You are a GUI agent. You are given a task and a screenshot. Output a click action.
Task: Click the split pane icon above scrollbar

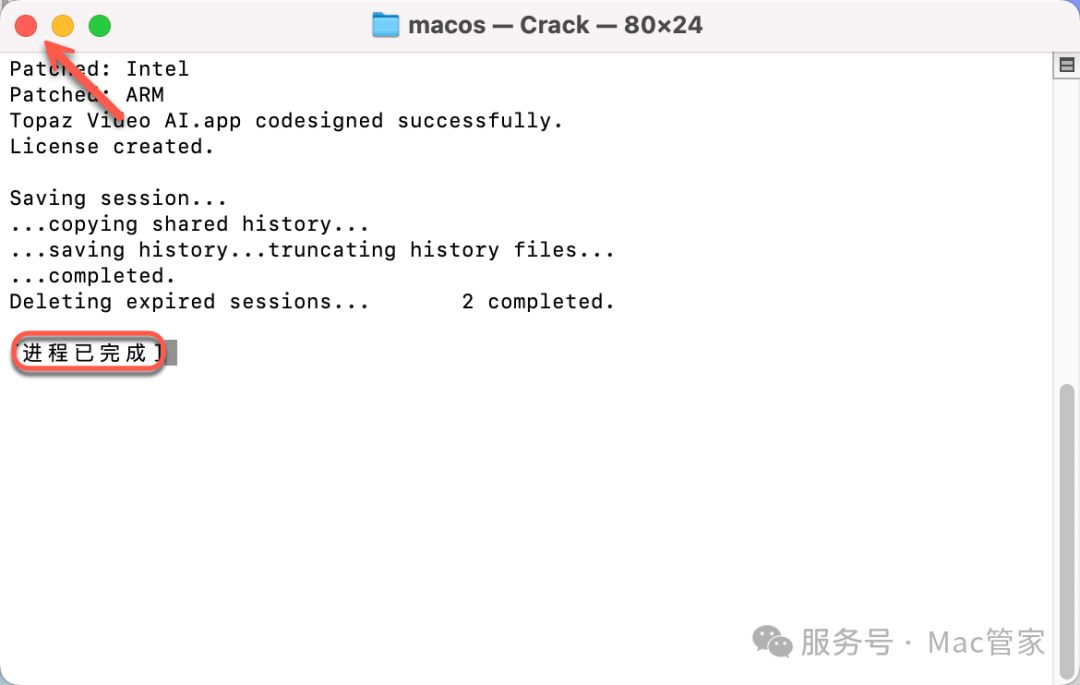coord(1066,66)
